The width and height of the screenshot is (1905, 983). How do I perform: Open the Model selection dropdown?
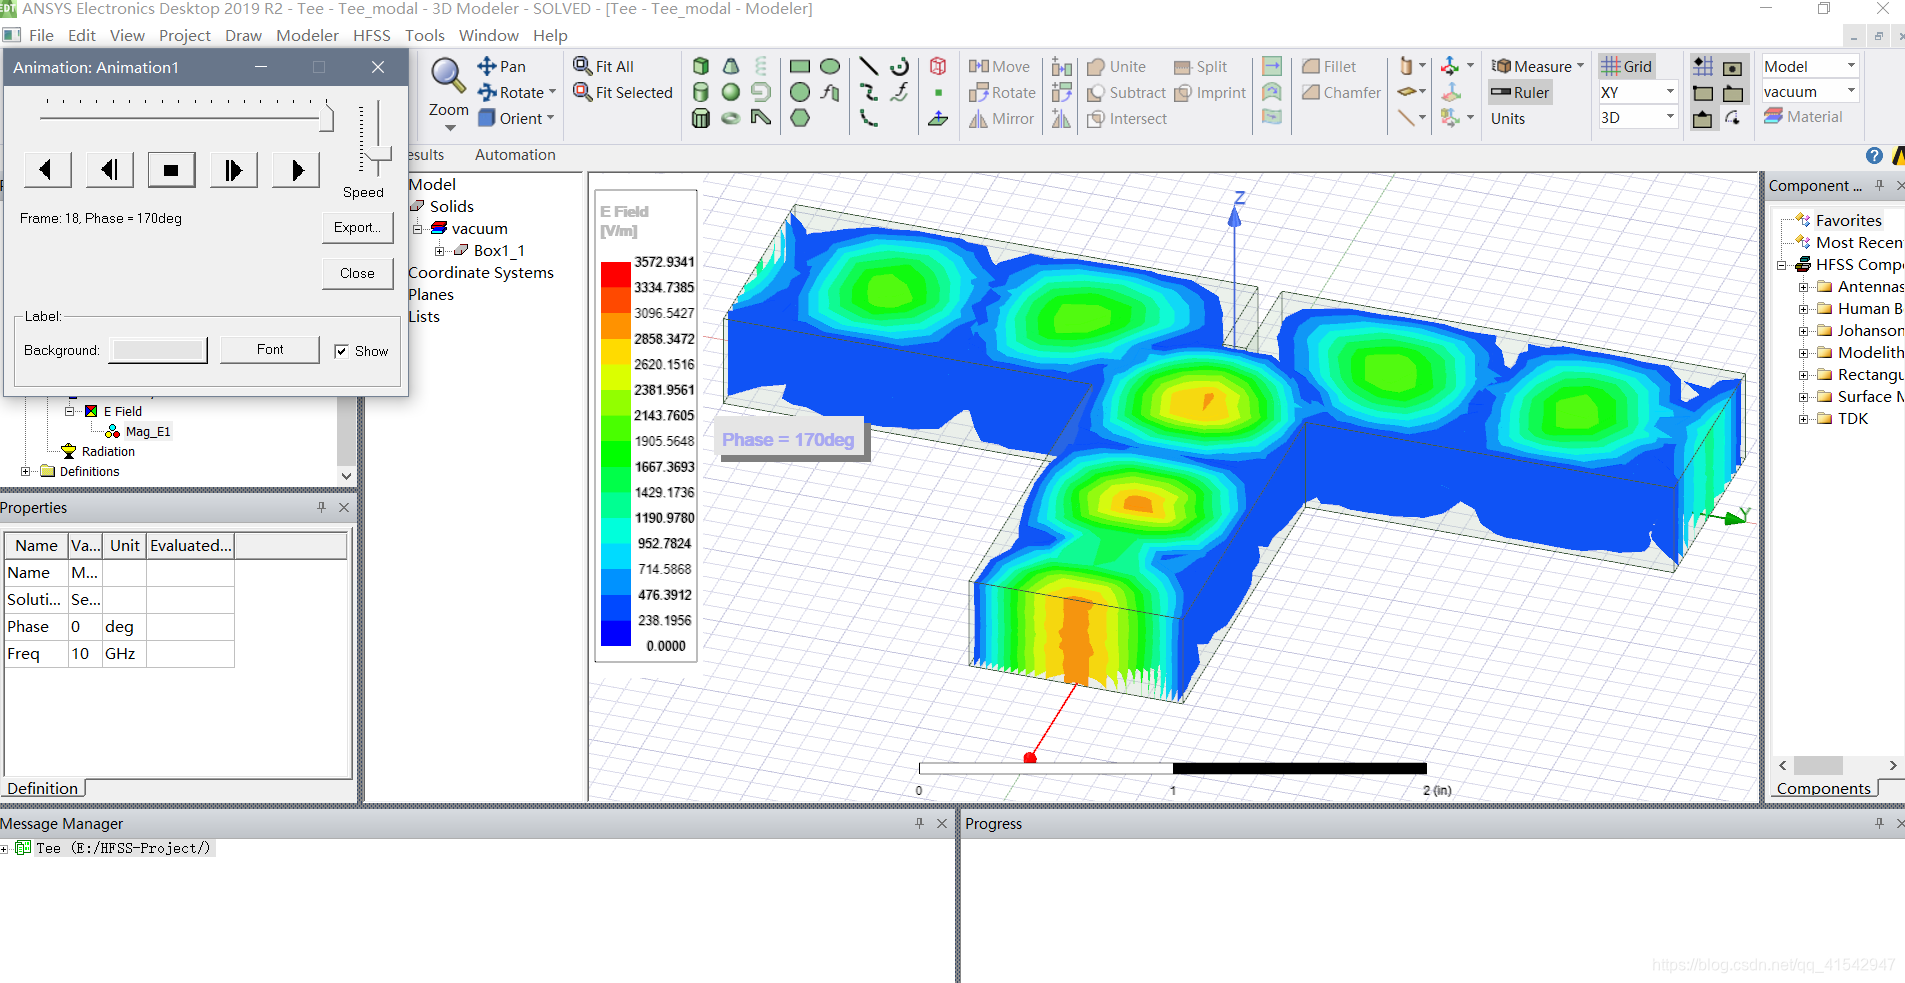pyautogui.click(x=1851, y=66)
